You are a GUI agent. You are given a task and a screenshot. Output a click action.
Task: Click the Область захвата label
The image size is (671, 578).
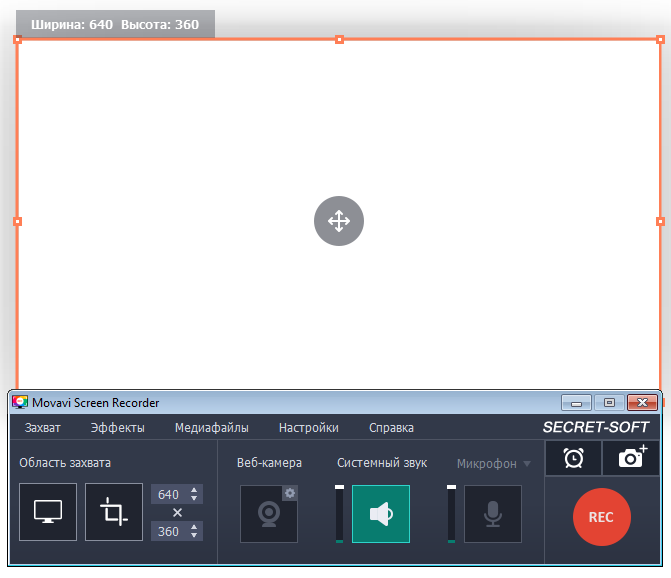pyautogui.click(x=65, y=462)
